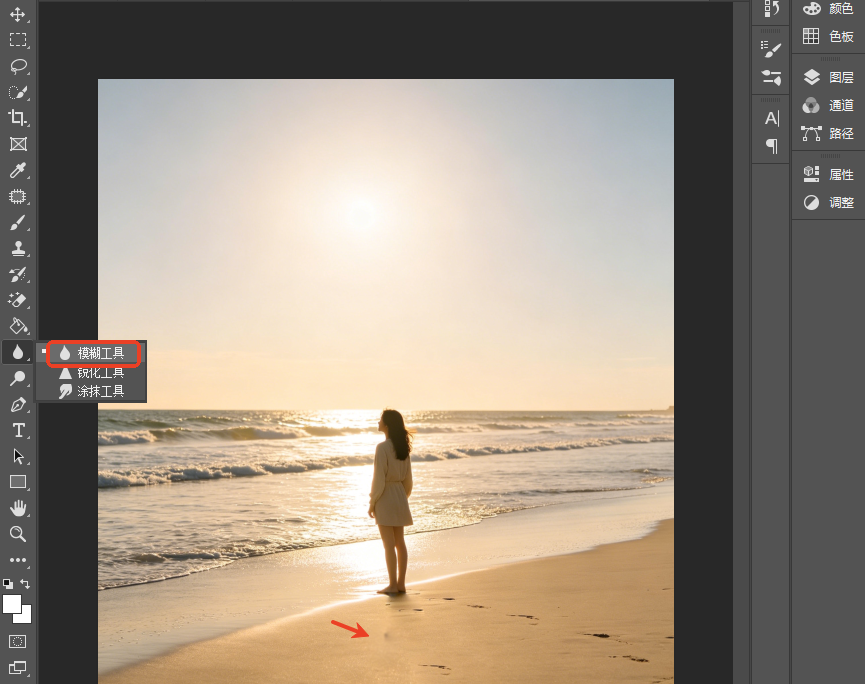The height and width of the screenshot is (684, 865).
Task: Select the Hand tool
Action: (18, 508)
